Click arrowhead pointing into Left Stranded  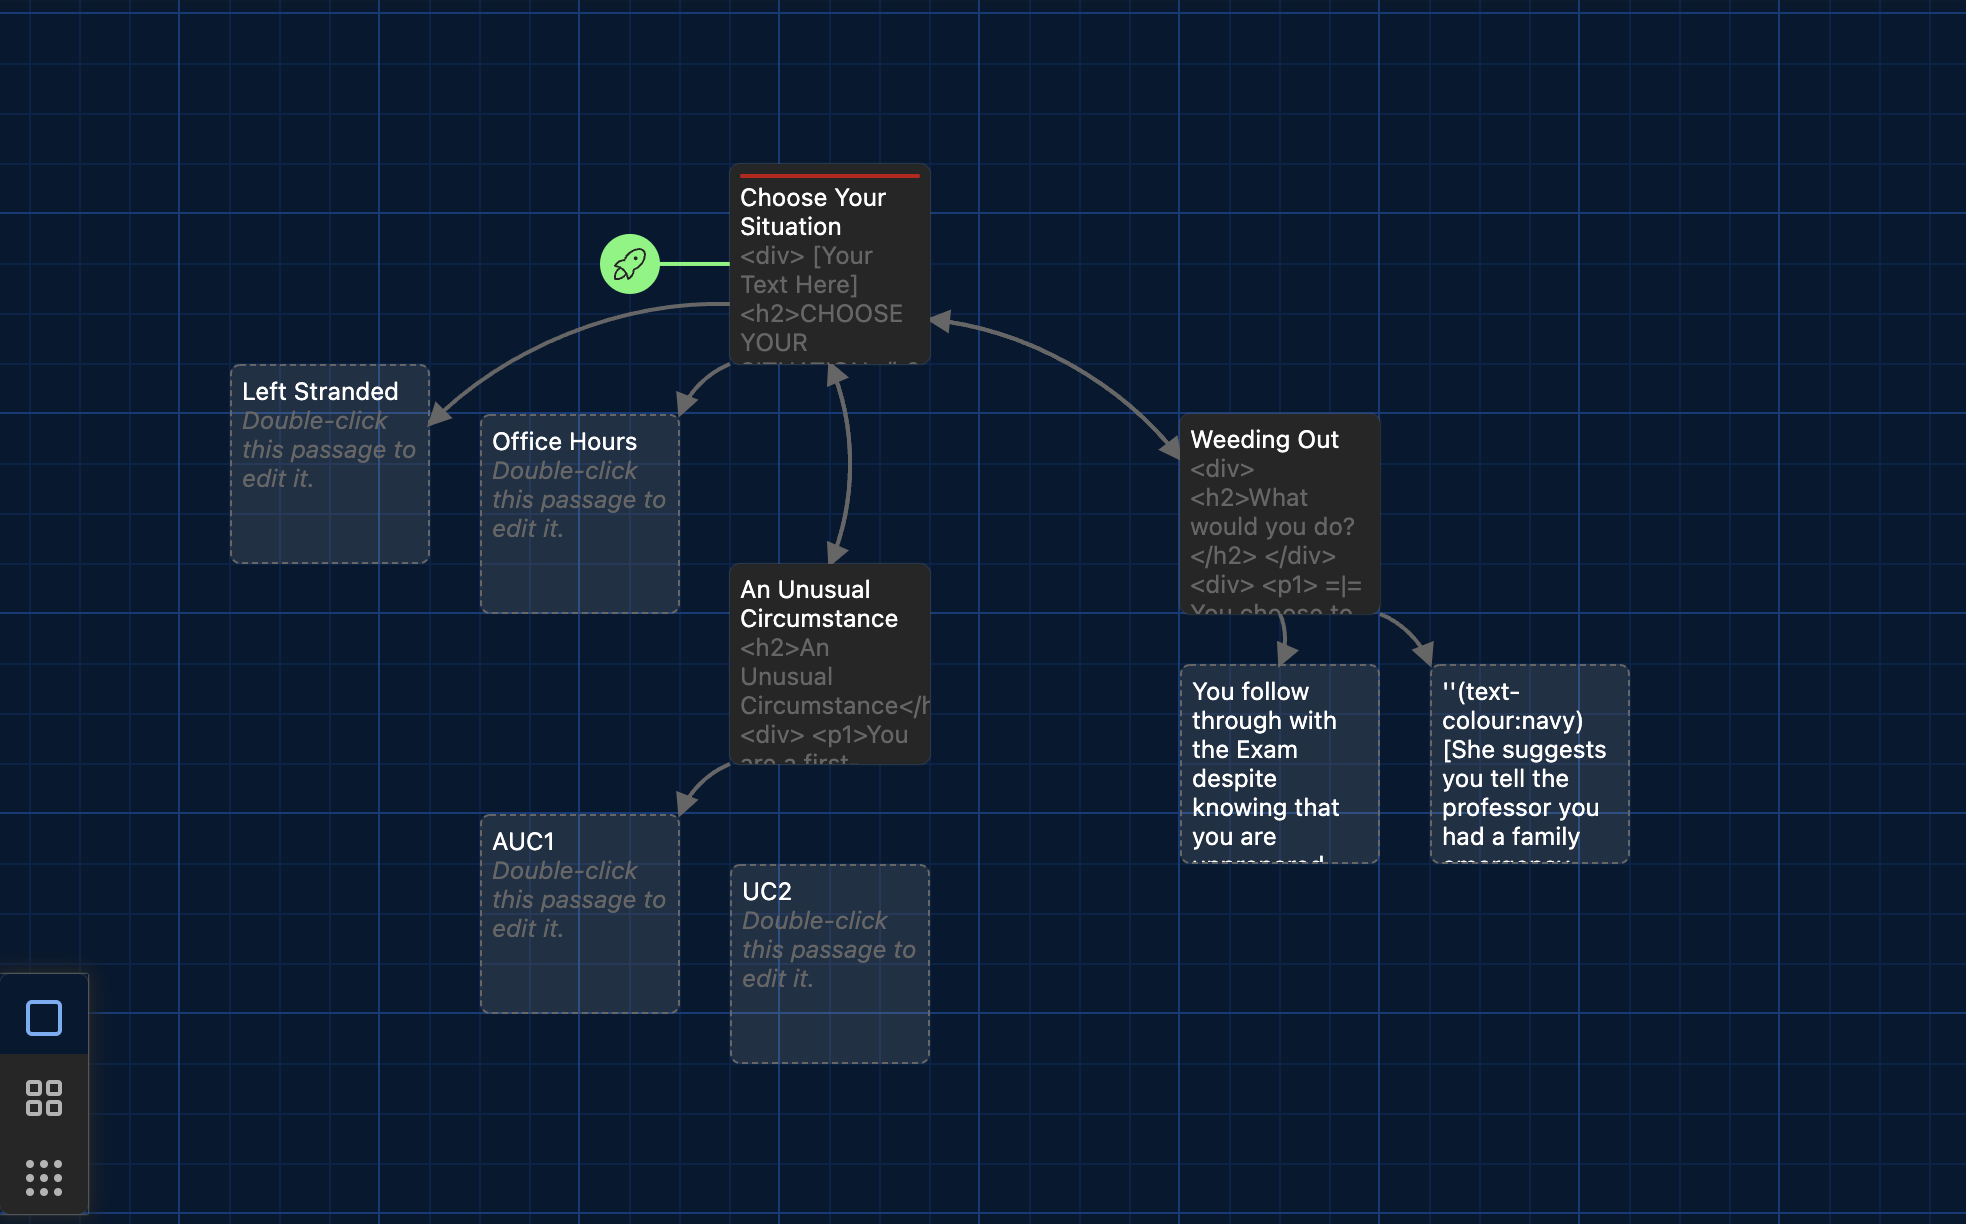(439, 415)
